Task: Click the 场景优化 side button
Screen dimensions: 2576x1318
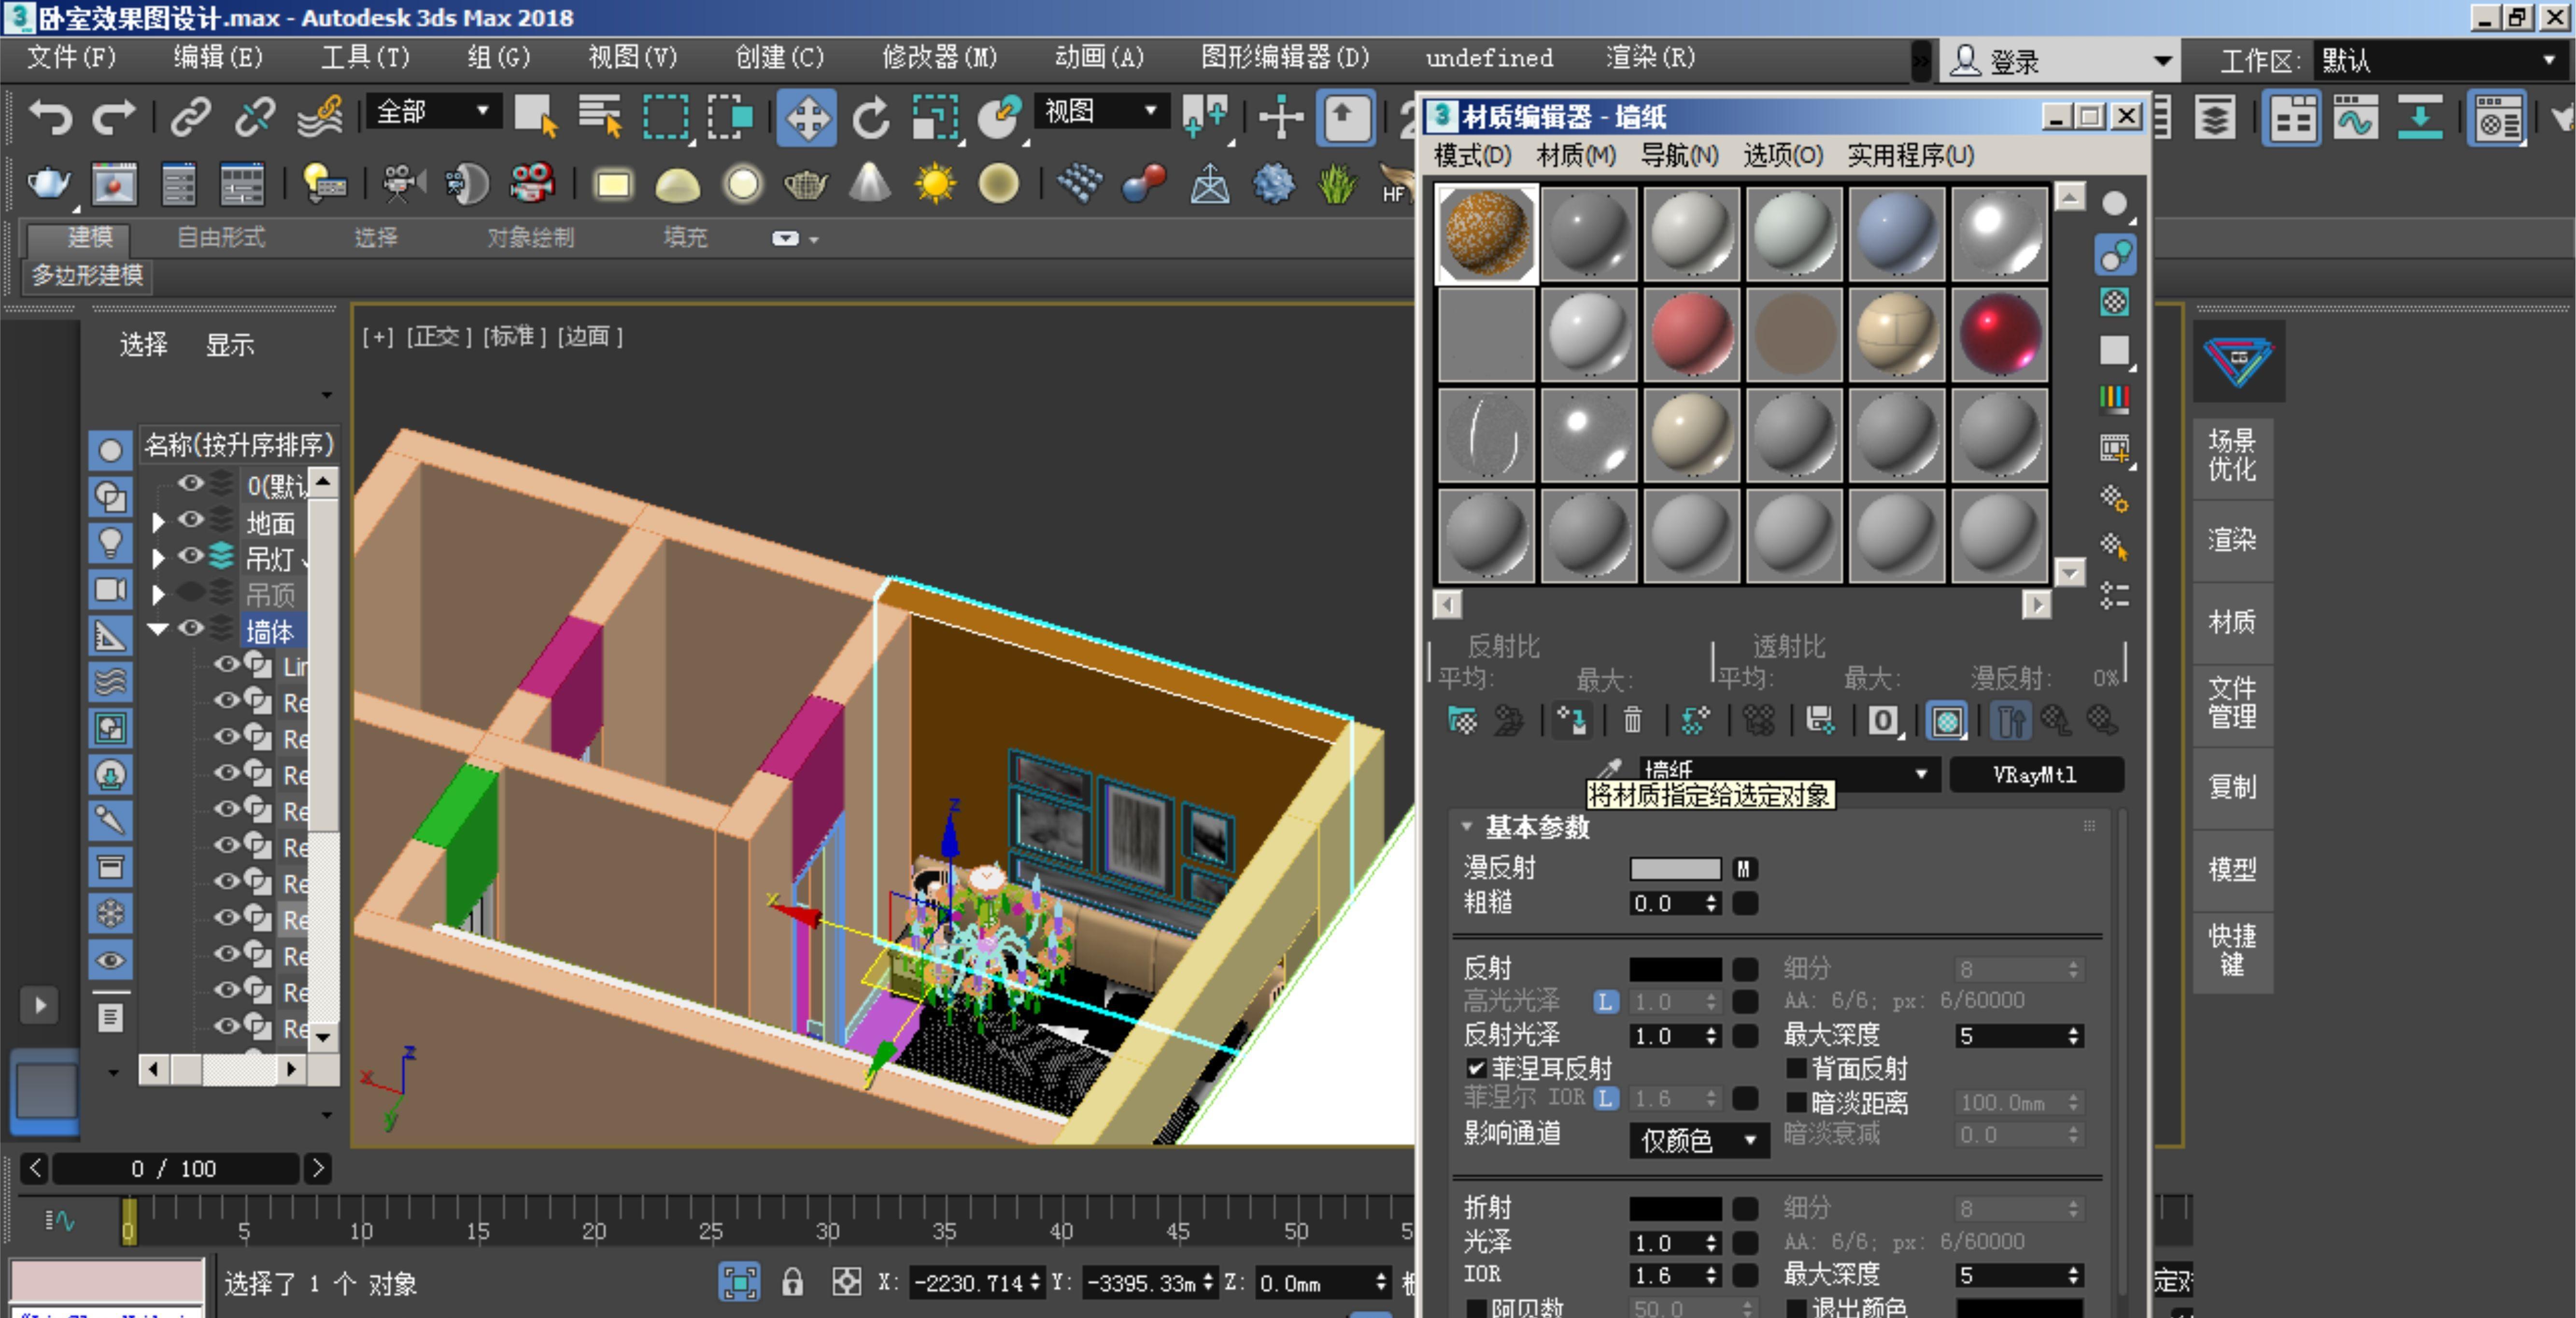Action: click(x=2232, y=456)
